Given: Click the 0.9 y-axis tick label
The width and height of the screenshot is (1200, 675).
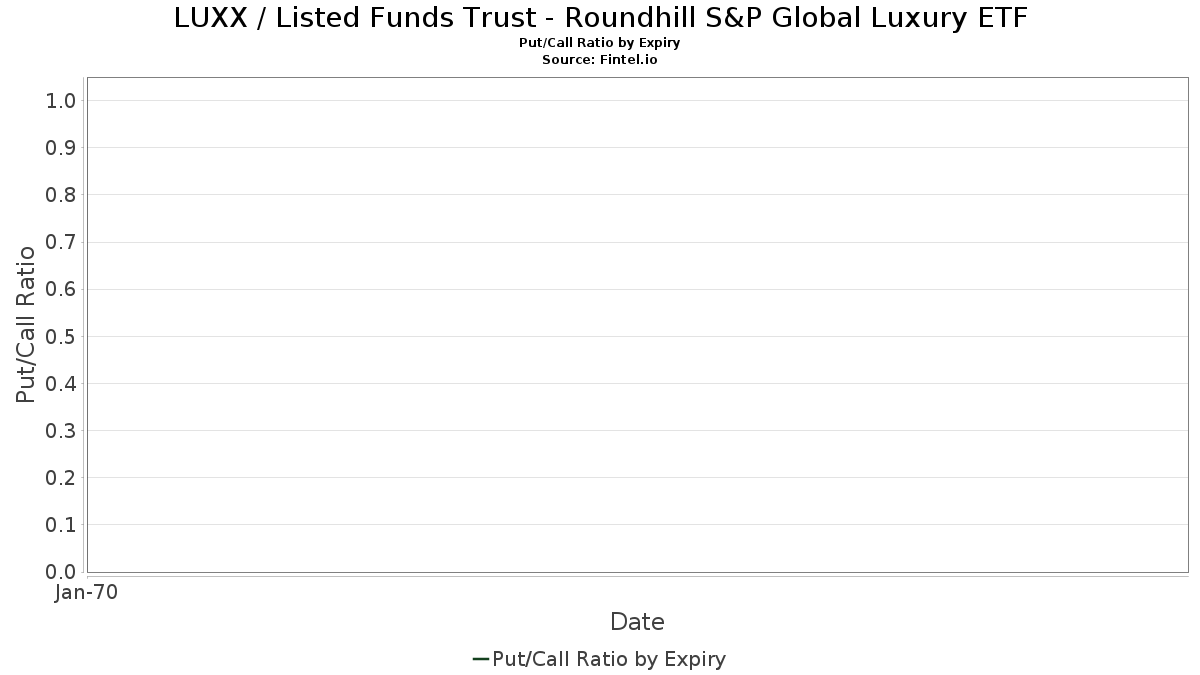Looking at the screenshot, I should pyautogui.click(x=61, y=147).
